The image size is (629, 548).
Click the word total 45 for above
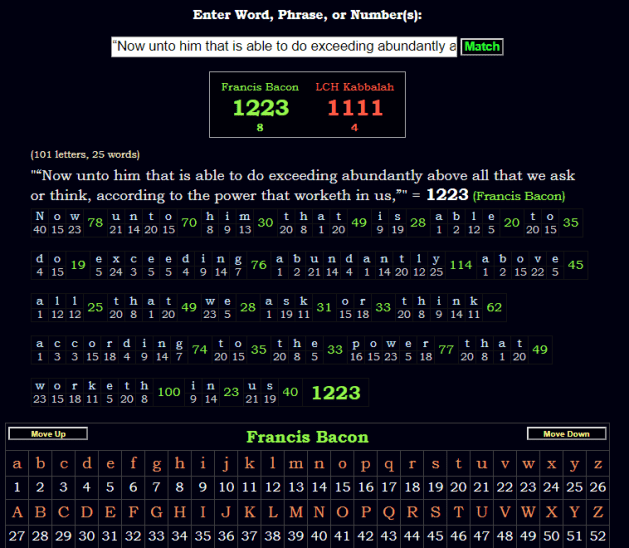click(575, 265)
